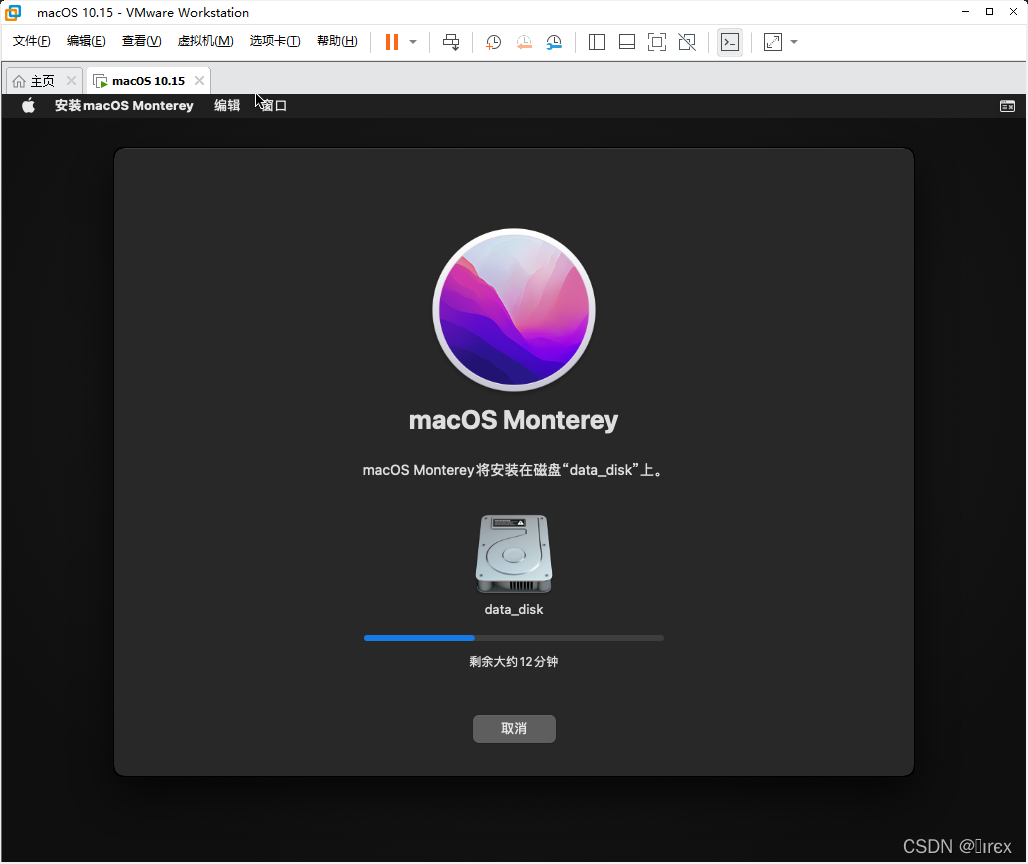Close the 主页 tab
Image resolution: width=1028 pixels, height=864 pixels.
pyautogui.click(x=71, y=81)
